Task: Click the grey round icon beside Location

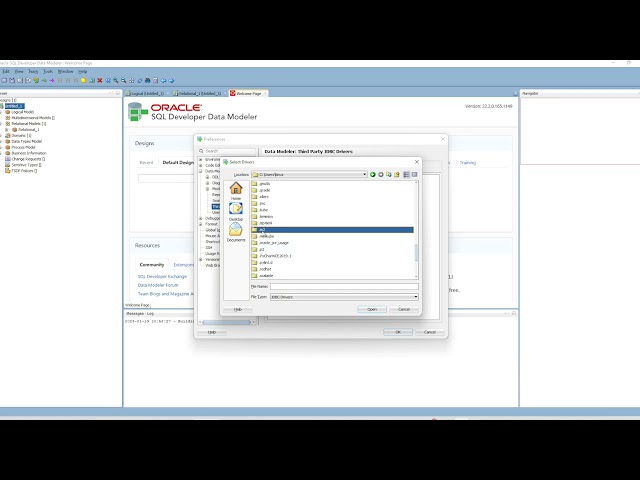Action: (380, 175)
